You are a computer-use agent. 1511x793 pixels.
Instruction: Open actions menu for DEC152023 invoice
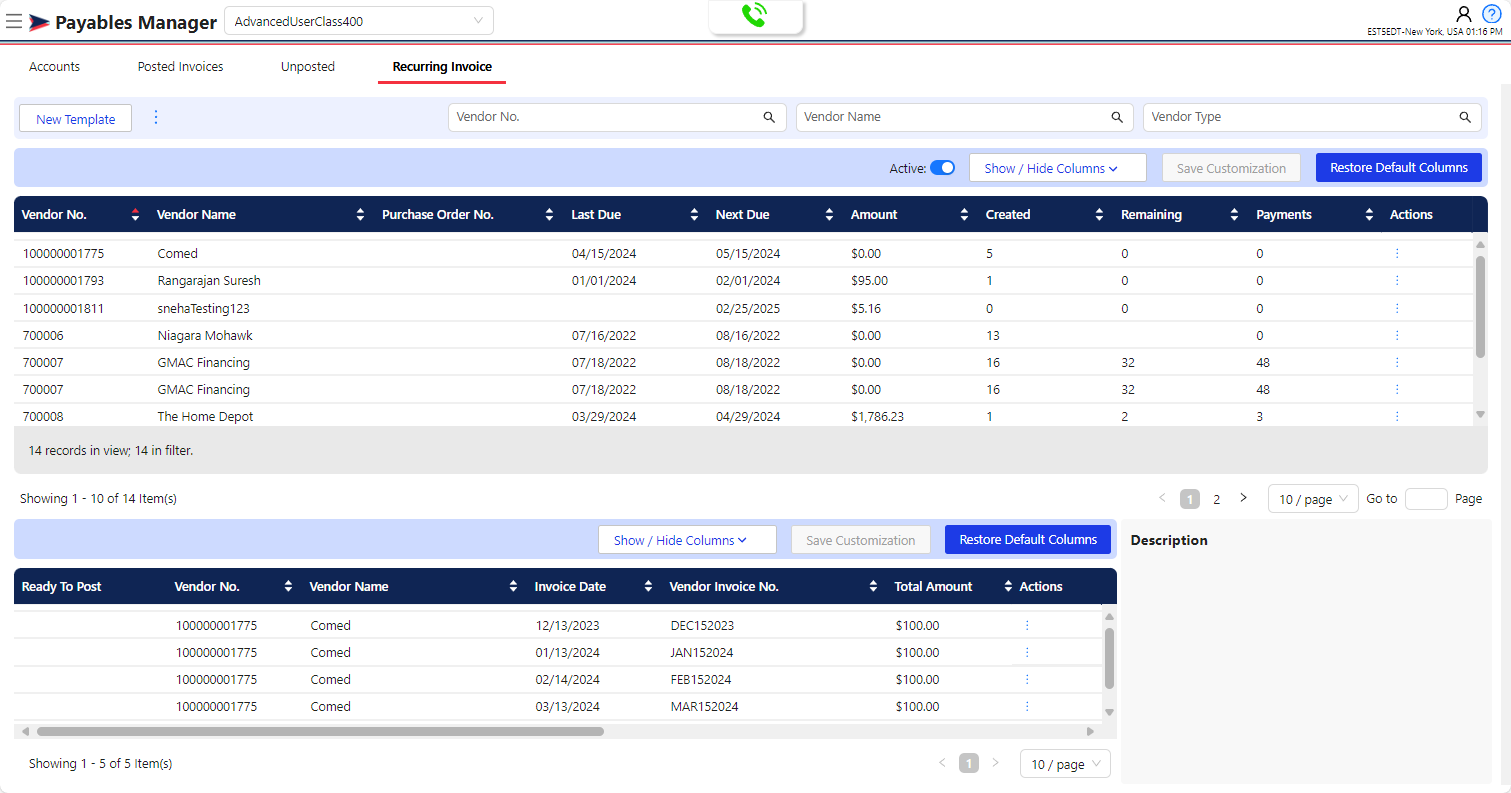[1027, 625]
